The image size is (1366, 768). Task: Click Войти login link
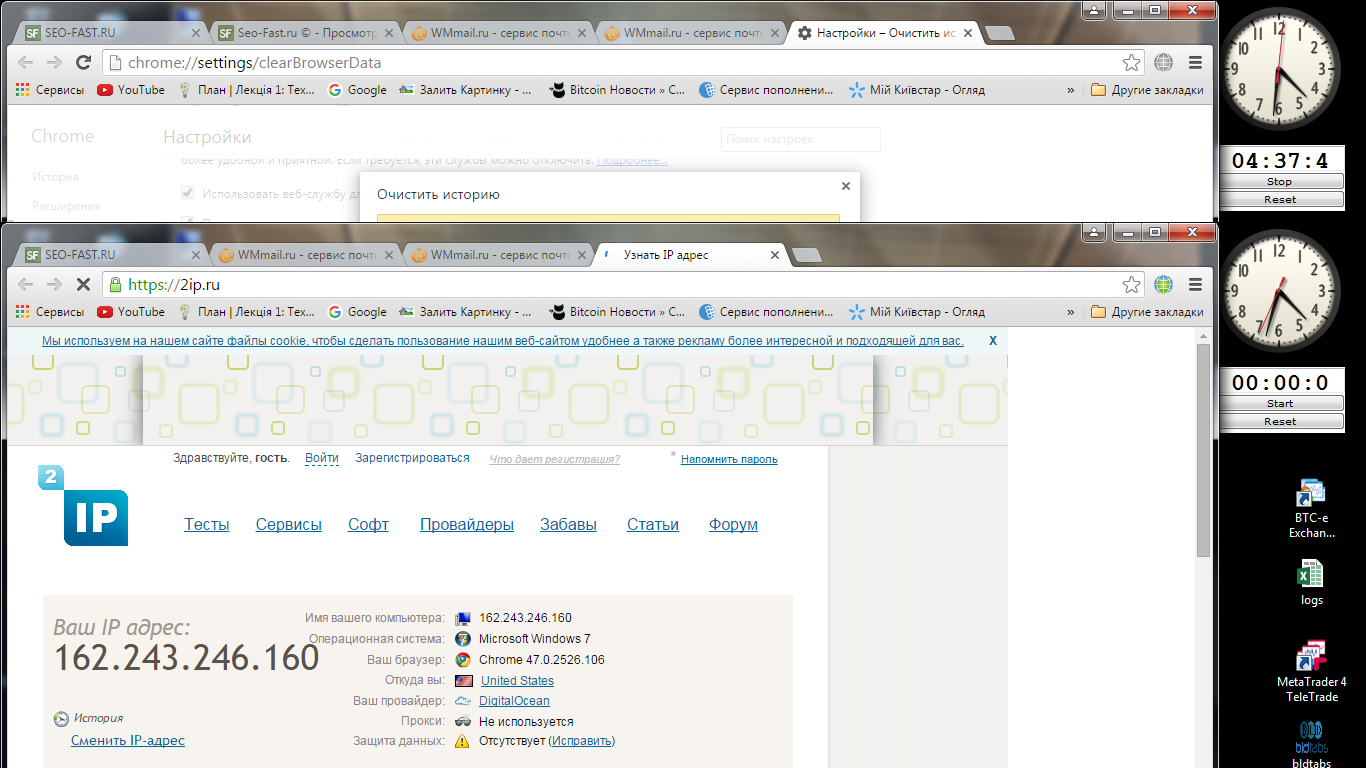pyautogui.click(x=322, y=458)
